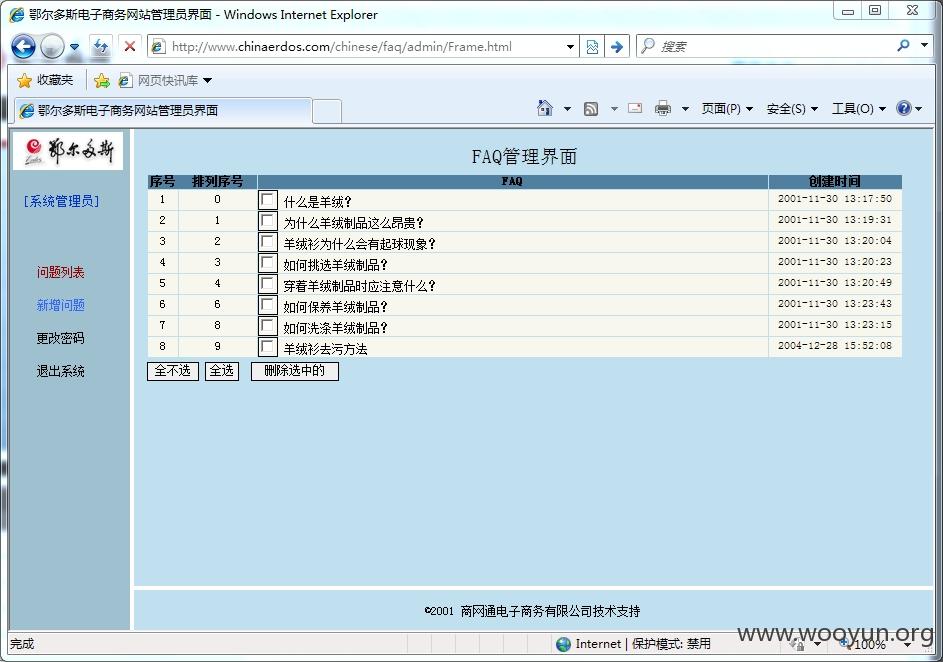Click the Help question mark icon

[x=903, y=108]
